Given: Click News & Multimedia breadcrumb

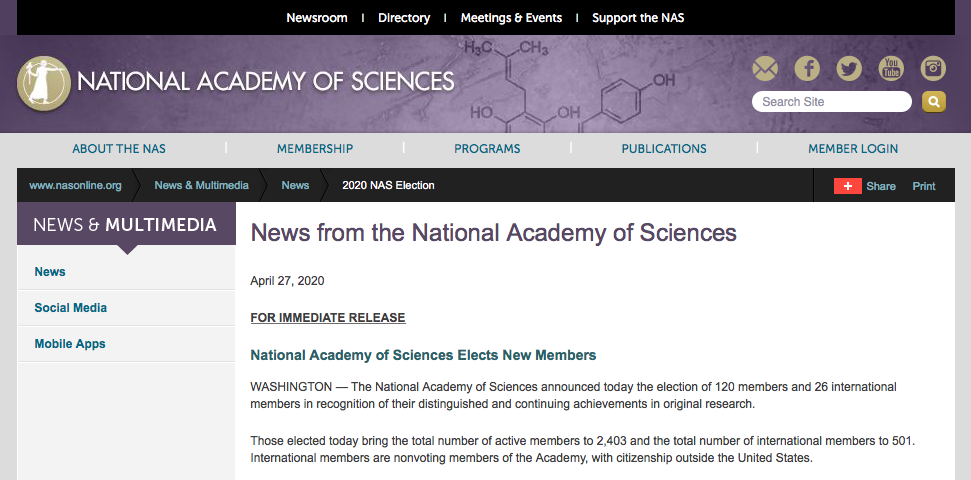Looking at the screenshot, I should (x=201, y=185).
